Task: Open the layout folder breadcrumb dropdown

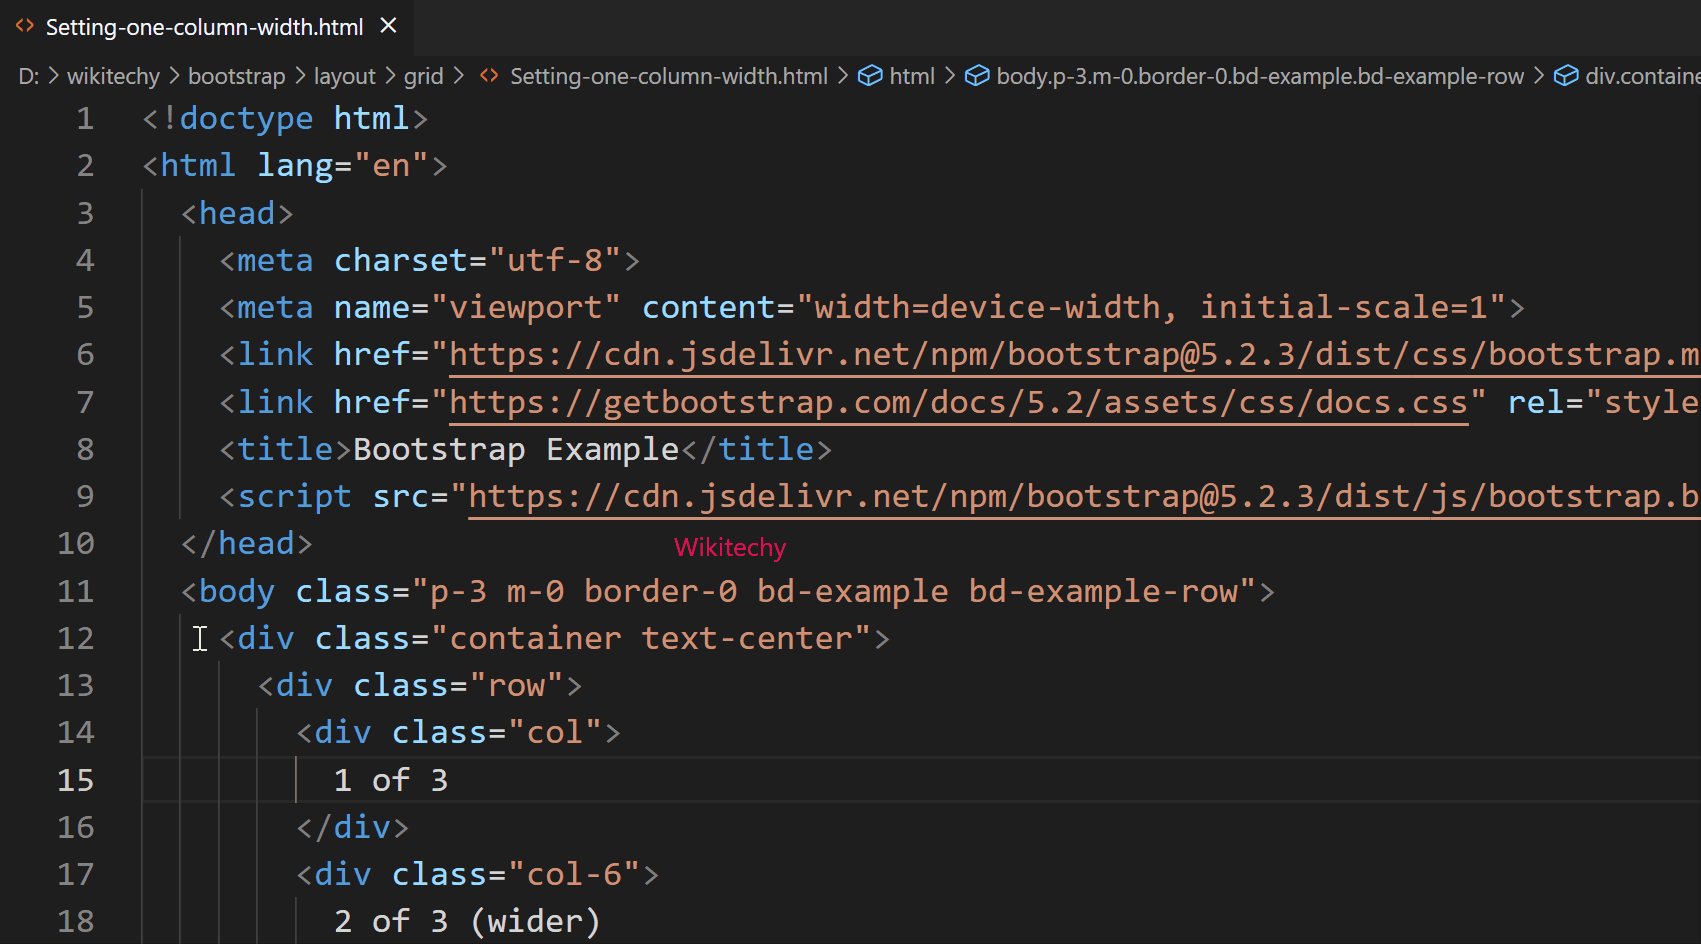Action: tap(344, 75)
